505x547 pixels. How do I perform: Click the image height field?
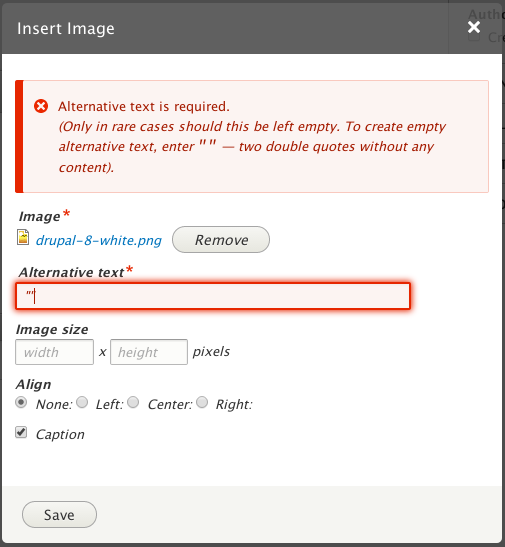click(149, 352)
